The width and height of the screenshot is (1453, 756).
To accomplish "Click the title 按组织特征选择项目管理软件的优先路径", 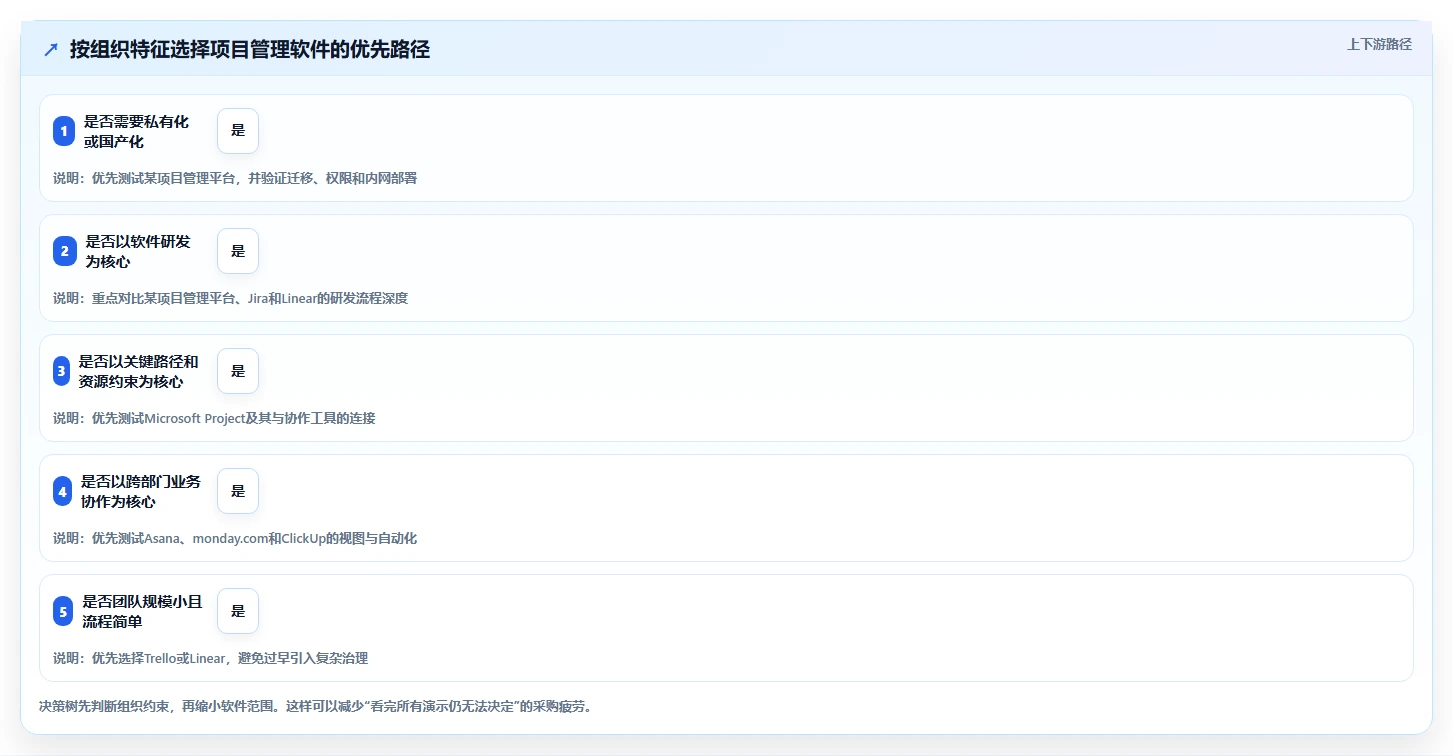I will click(x=250, y=50).
